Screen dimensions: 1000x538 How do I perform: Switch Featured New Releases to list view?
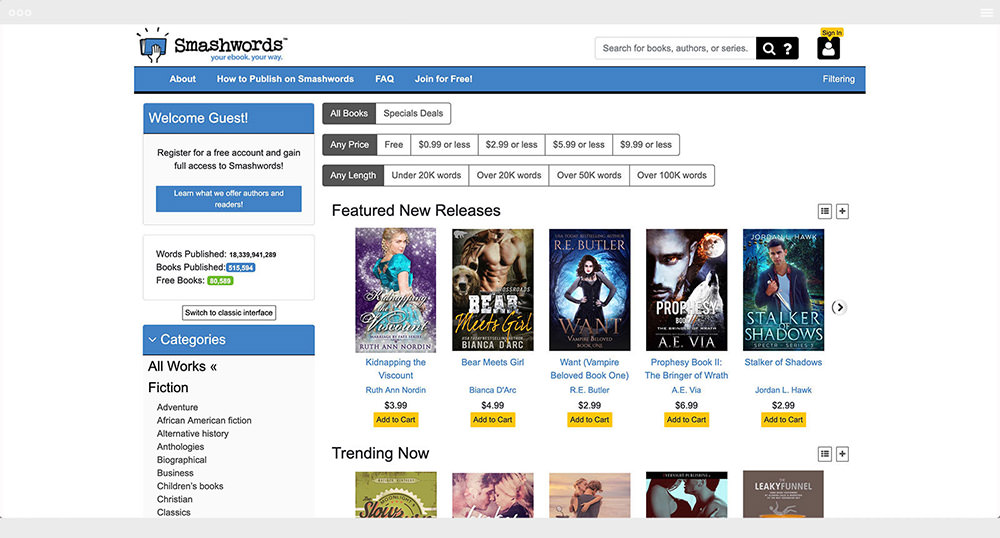[825, 211]
